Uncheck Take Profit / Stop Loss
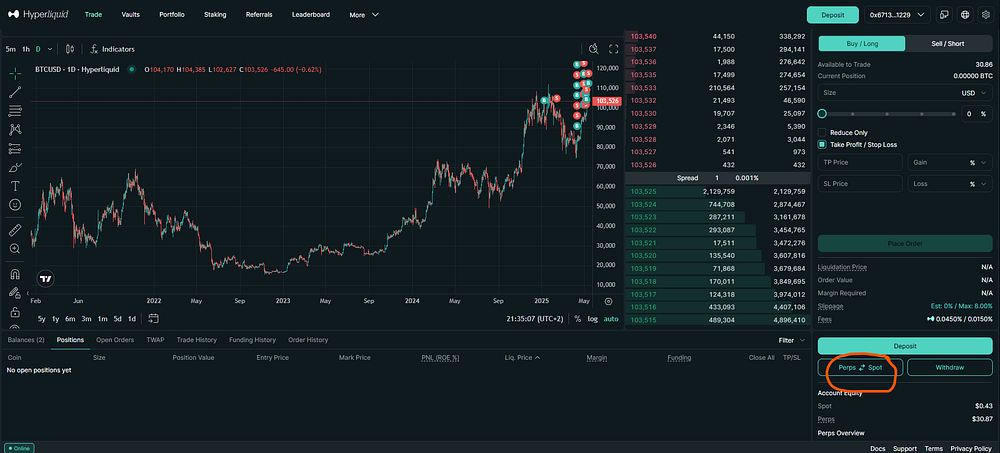 pyautogui.click(x=822, y=145)
